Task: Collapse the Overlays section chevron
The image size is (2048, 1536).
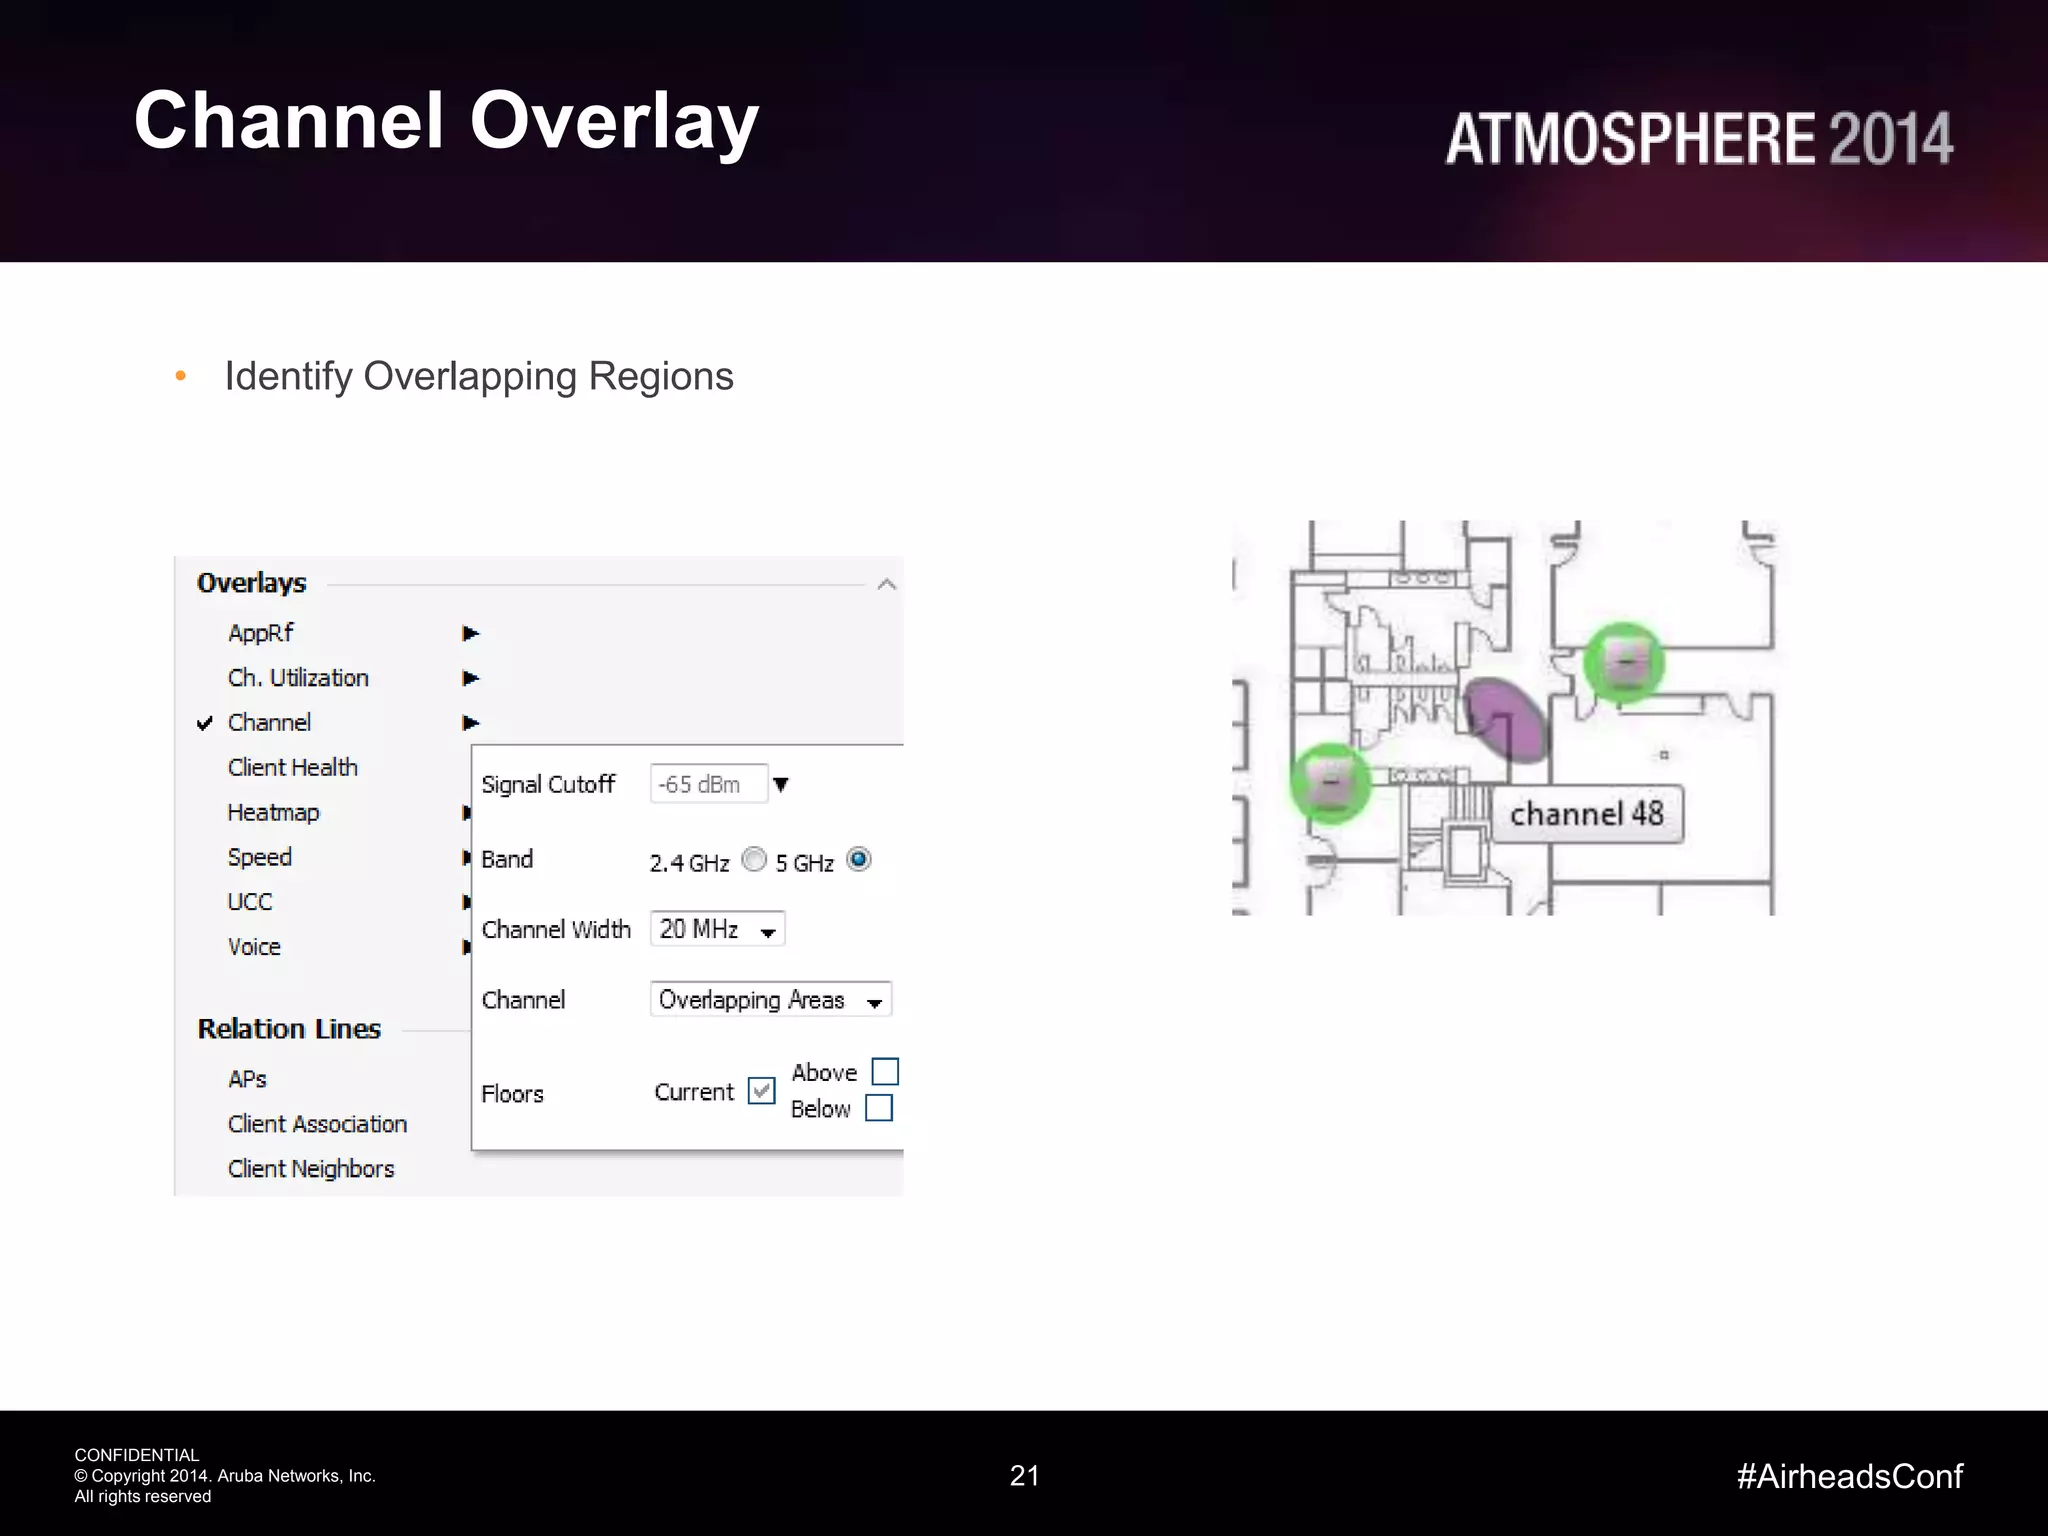Action: click(886, 584)
